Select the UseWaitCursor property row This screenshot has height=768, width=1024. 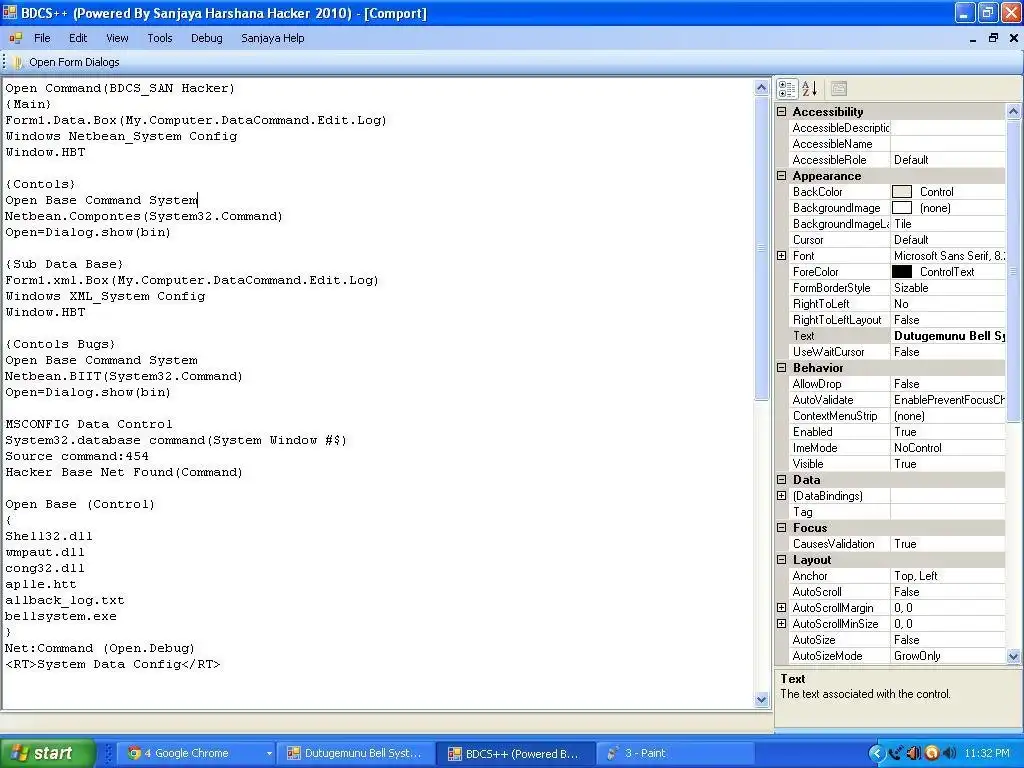click(x=897, y=352)
